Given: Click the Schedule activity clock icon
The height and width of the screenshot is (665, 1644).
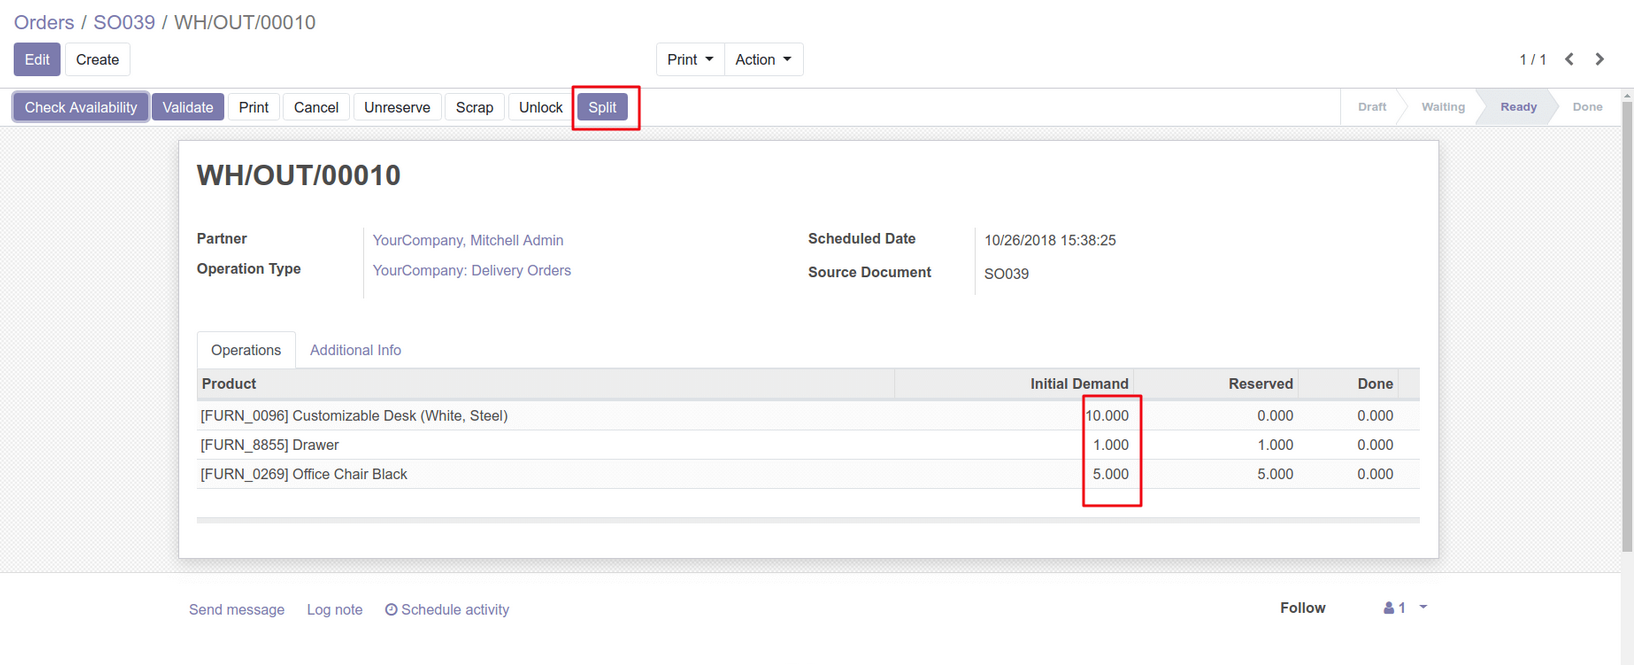Looking at the screenshot, I should [391, 610].
